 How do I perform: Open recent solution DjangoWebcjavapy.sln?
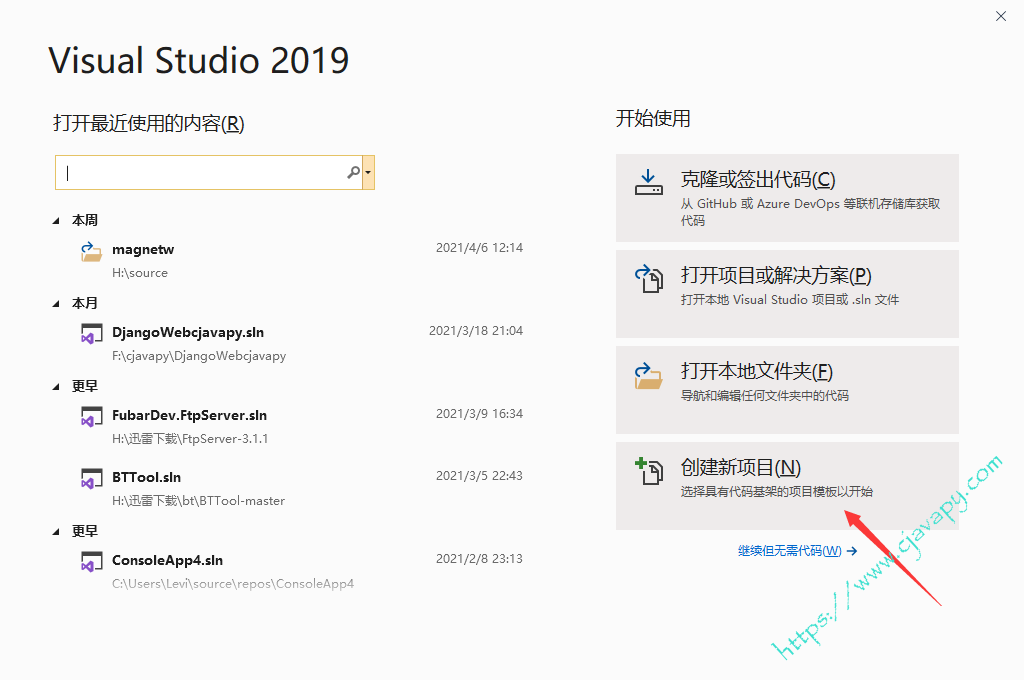click(x=188, y=332)
